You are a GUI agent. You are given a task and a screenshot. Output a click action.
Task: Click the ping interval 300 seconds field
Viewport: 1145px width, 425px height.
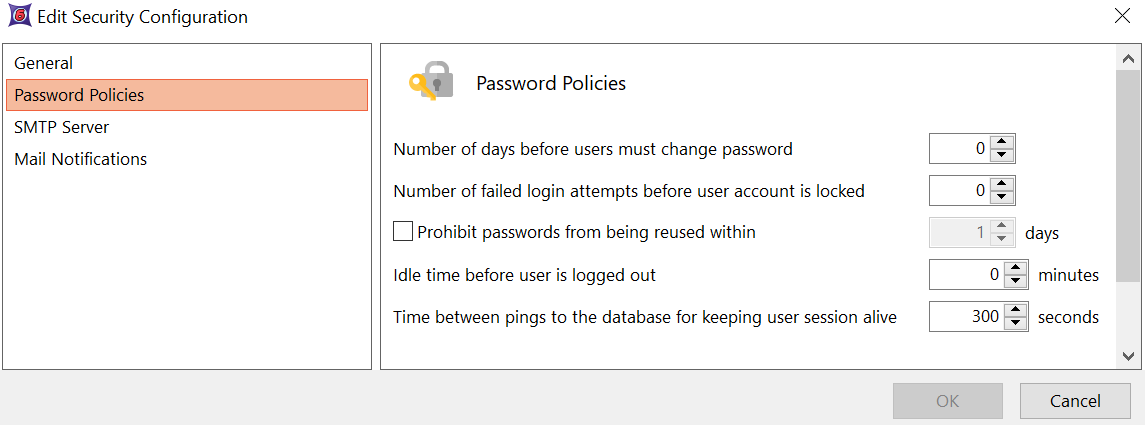coord(966,317)
